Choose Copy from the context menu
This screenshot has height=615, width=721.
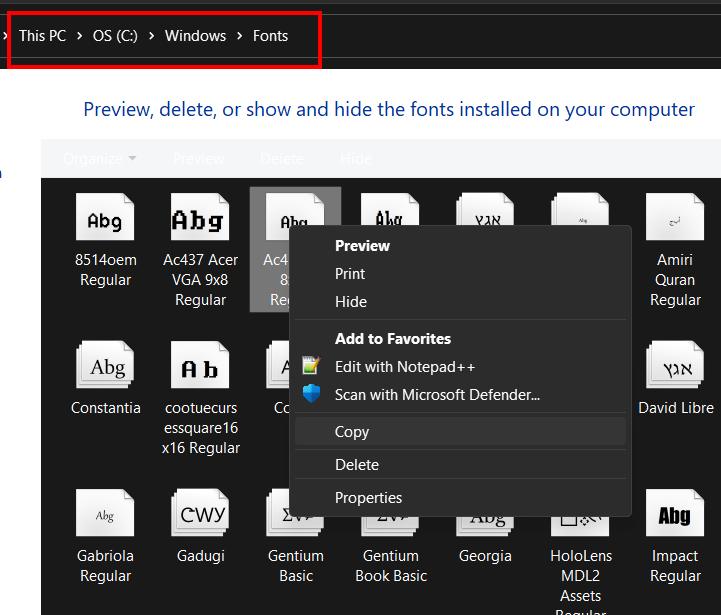tap(352, 432)
